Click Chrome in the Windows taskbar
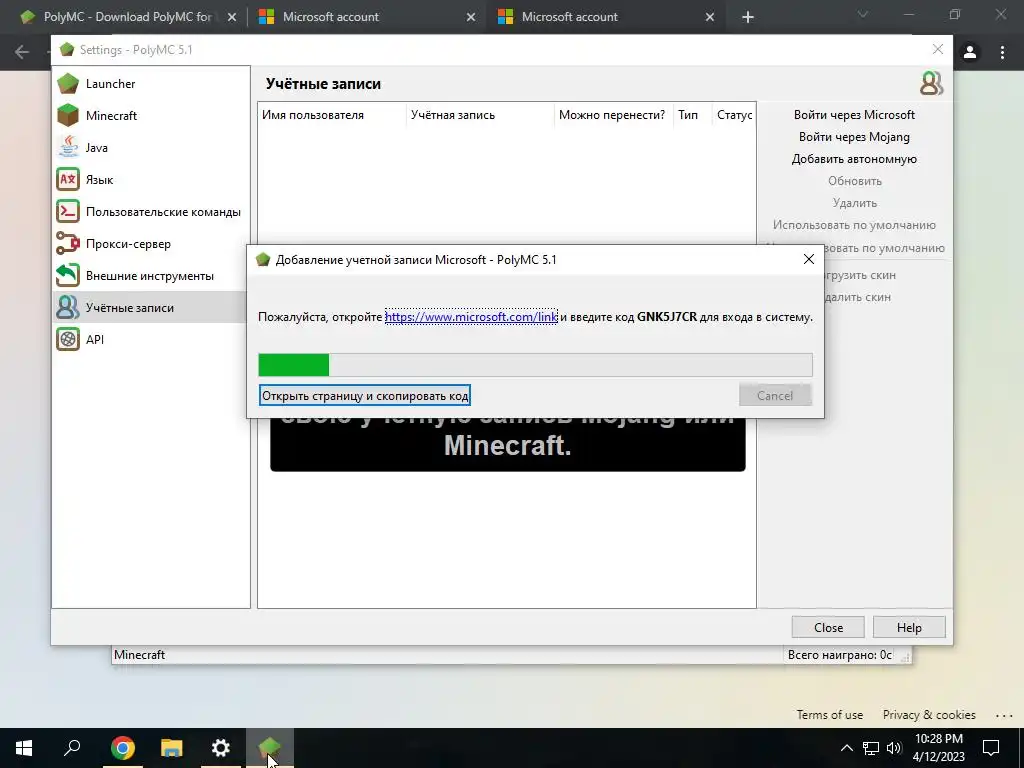The height and width of the screenshot is (768, 1024). [123, 748]
